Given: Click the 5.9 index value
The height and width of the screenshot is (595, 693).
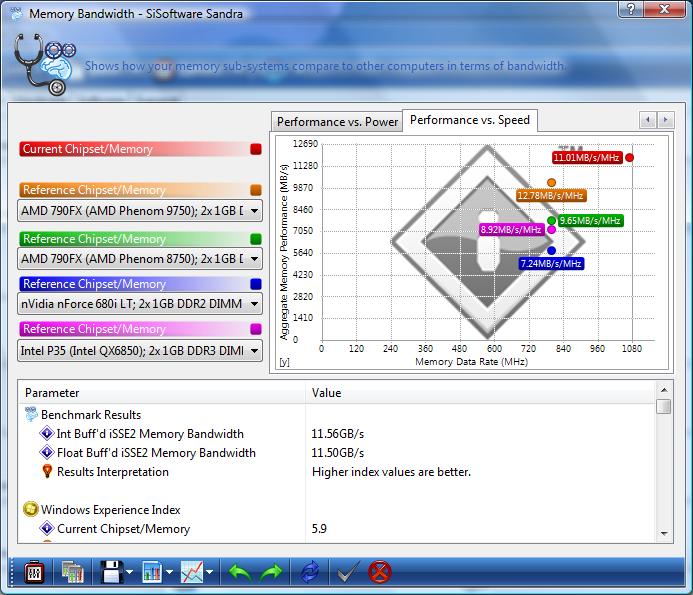Looking at the screenshot, I should (x=319, y=529).
